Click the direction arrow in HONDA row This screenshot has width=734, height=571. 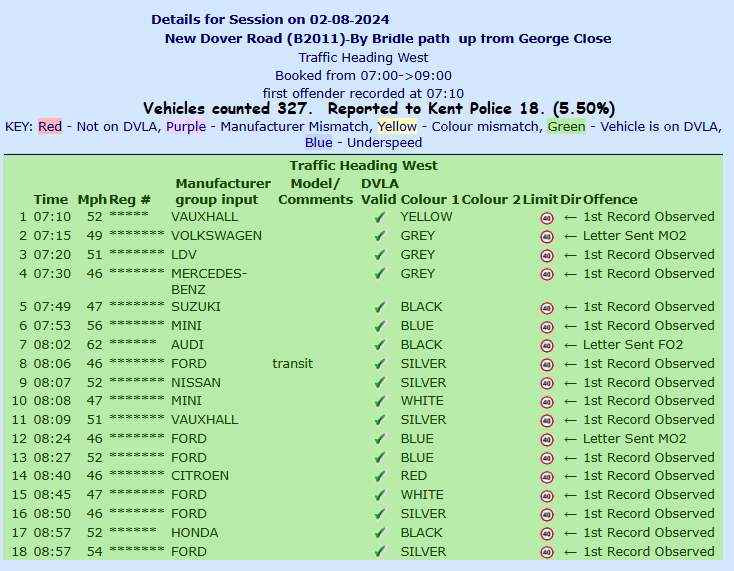(570, 534)
